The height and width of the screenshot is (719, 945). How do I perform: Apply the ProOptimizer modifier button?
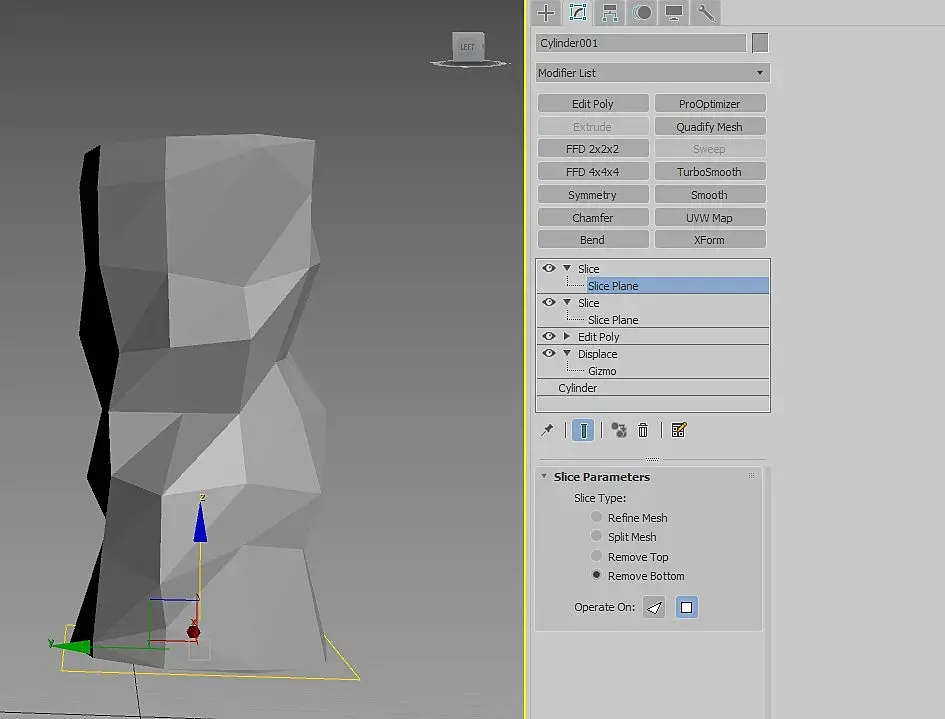click(709, 104)
